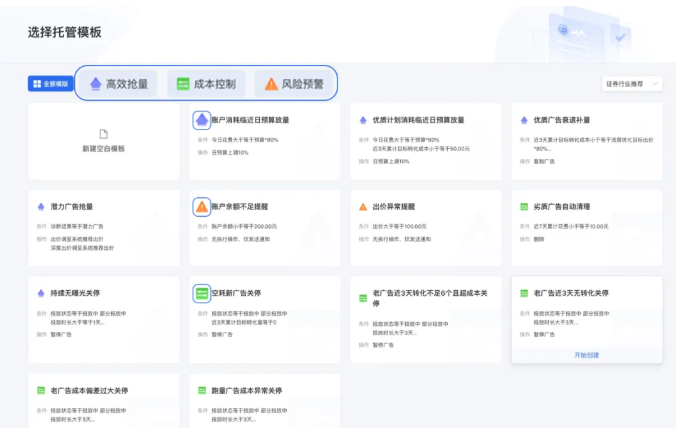The height and width of the screenshot is (443, 688).
Task: Select the 账户消耗临近日预算放量 template title
Action: 251,120
